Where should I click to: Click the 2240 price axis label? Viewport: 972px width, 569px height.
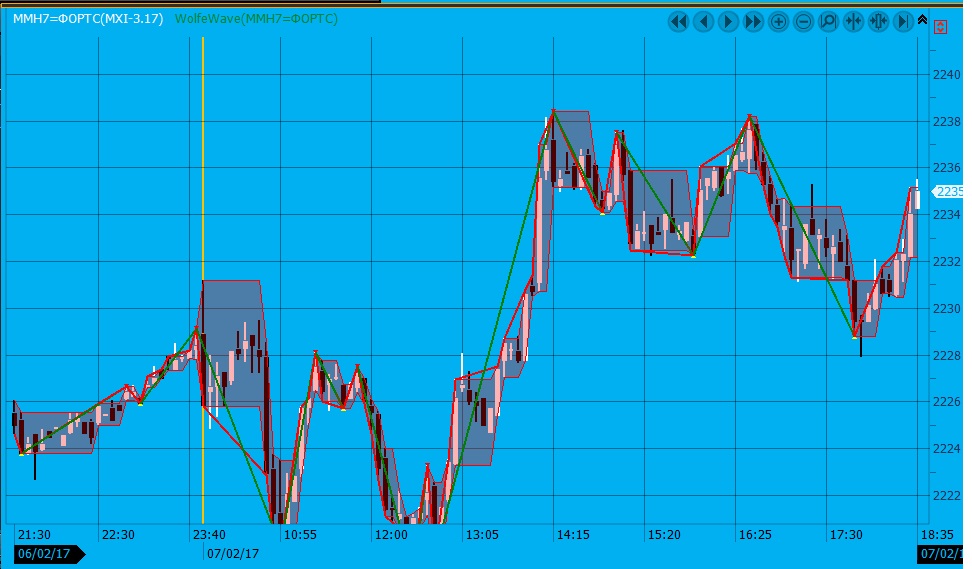pyautogui.click(x=947, y=75)
